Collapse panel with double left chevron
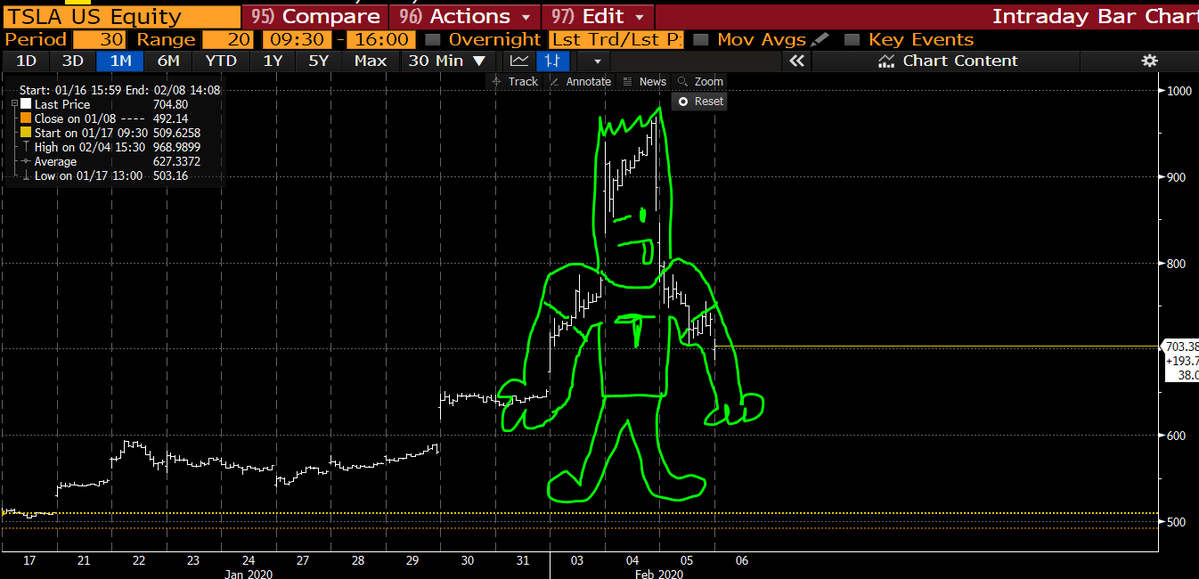Image resolution: width=1199 pixels, height=579 pixels. 797,61
